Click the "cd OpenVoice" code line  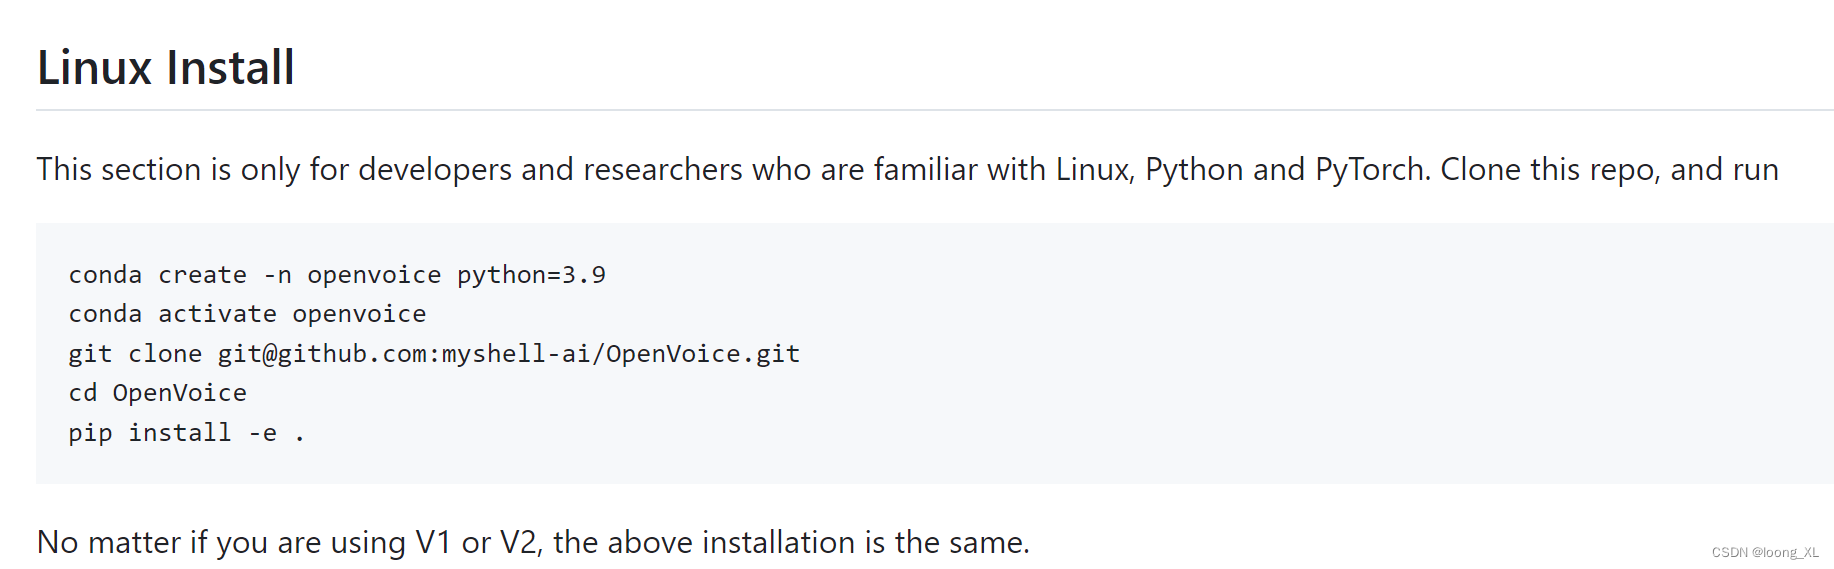[157, 393]
